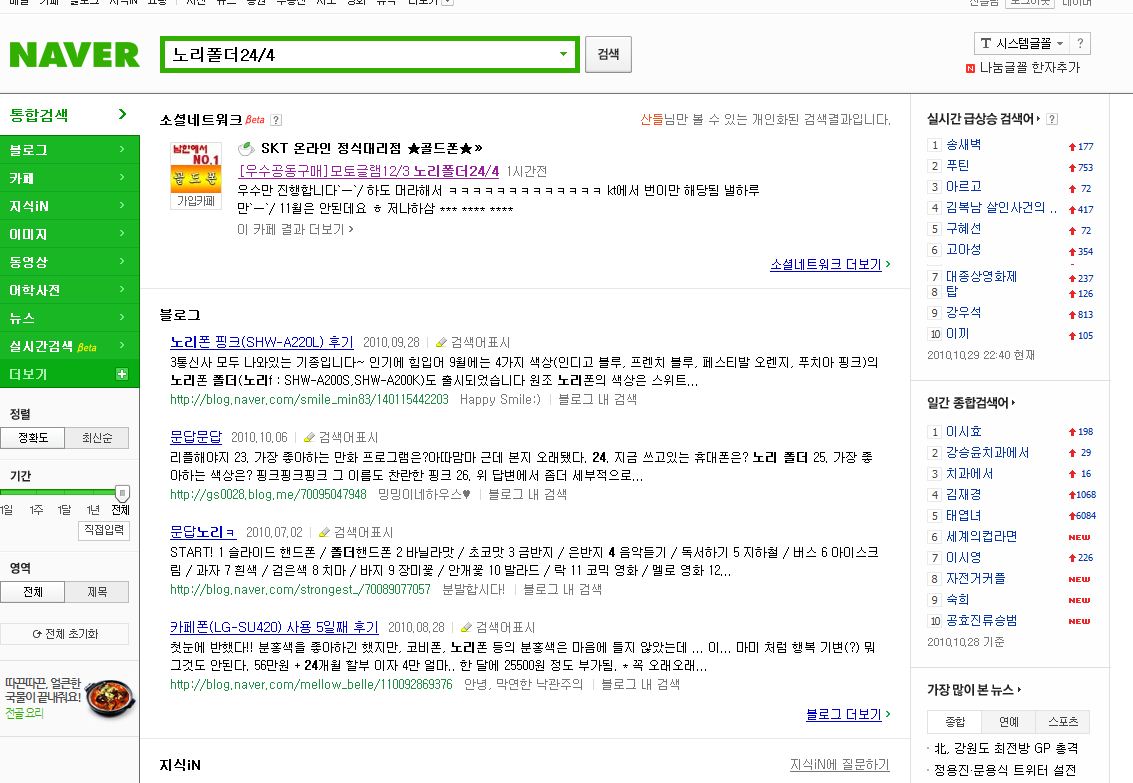Image resolution: width=1133 pixels, height=783 pixels.
Task: Set period slider to 1년
Action: point(92,510)
